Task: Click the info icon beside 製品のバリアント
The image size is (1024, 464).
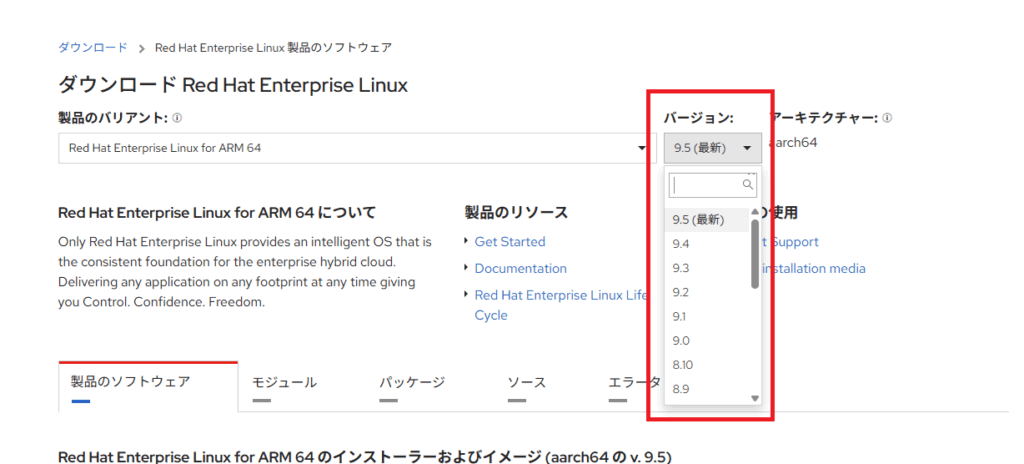Action: coord(177,118)
